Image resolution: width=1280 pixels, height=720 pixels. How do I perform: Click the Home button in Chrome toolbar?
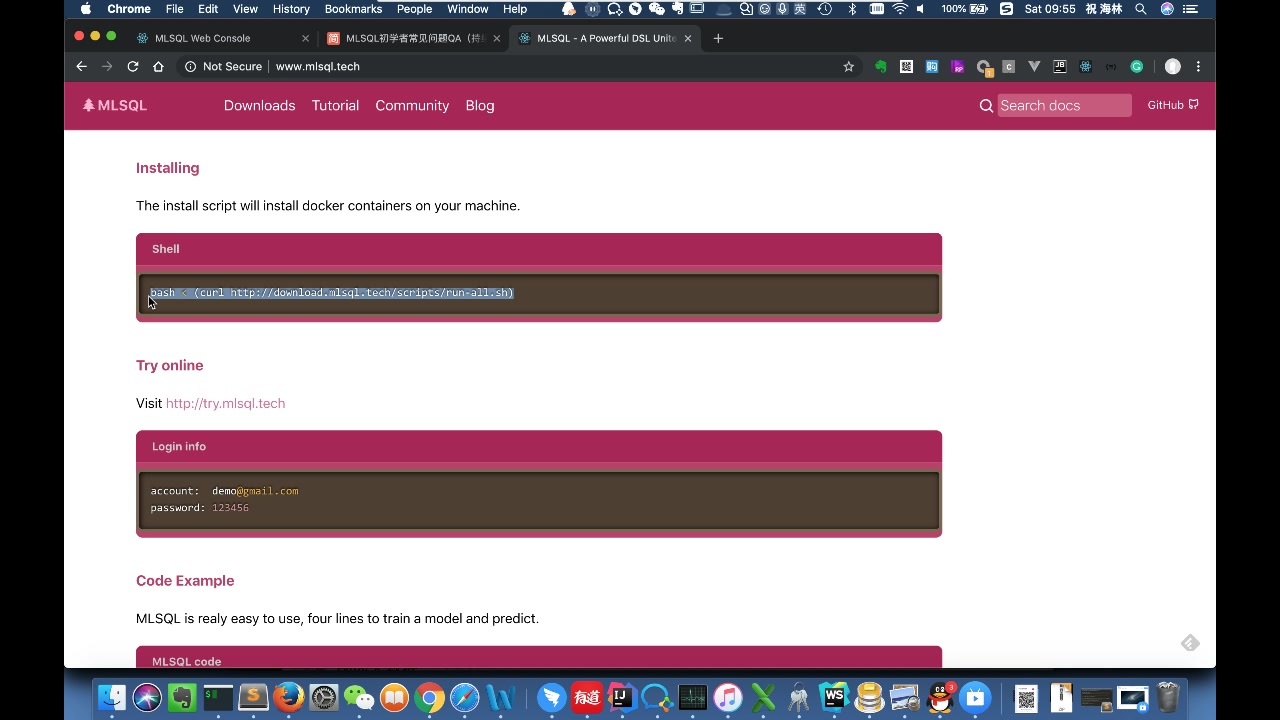(x=158, y=67)
